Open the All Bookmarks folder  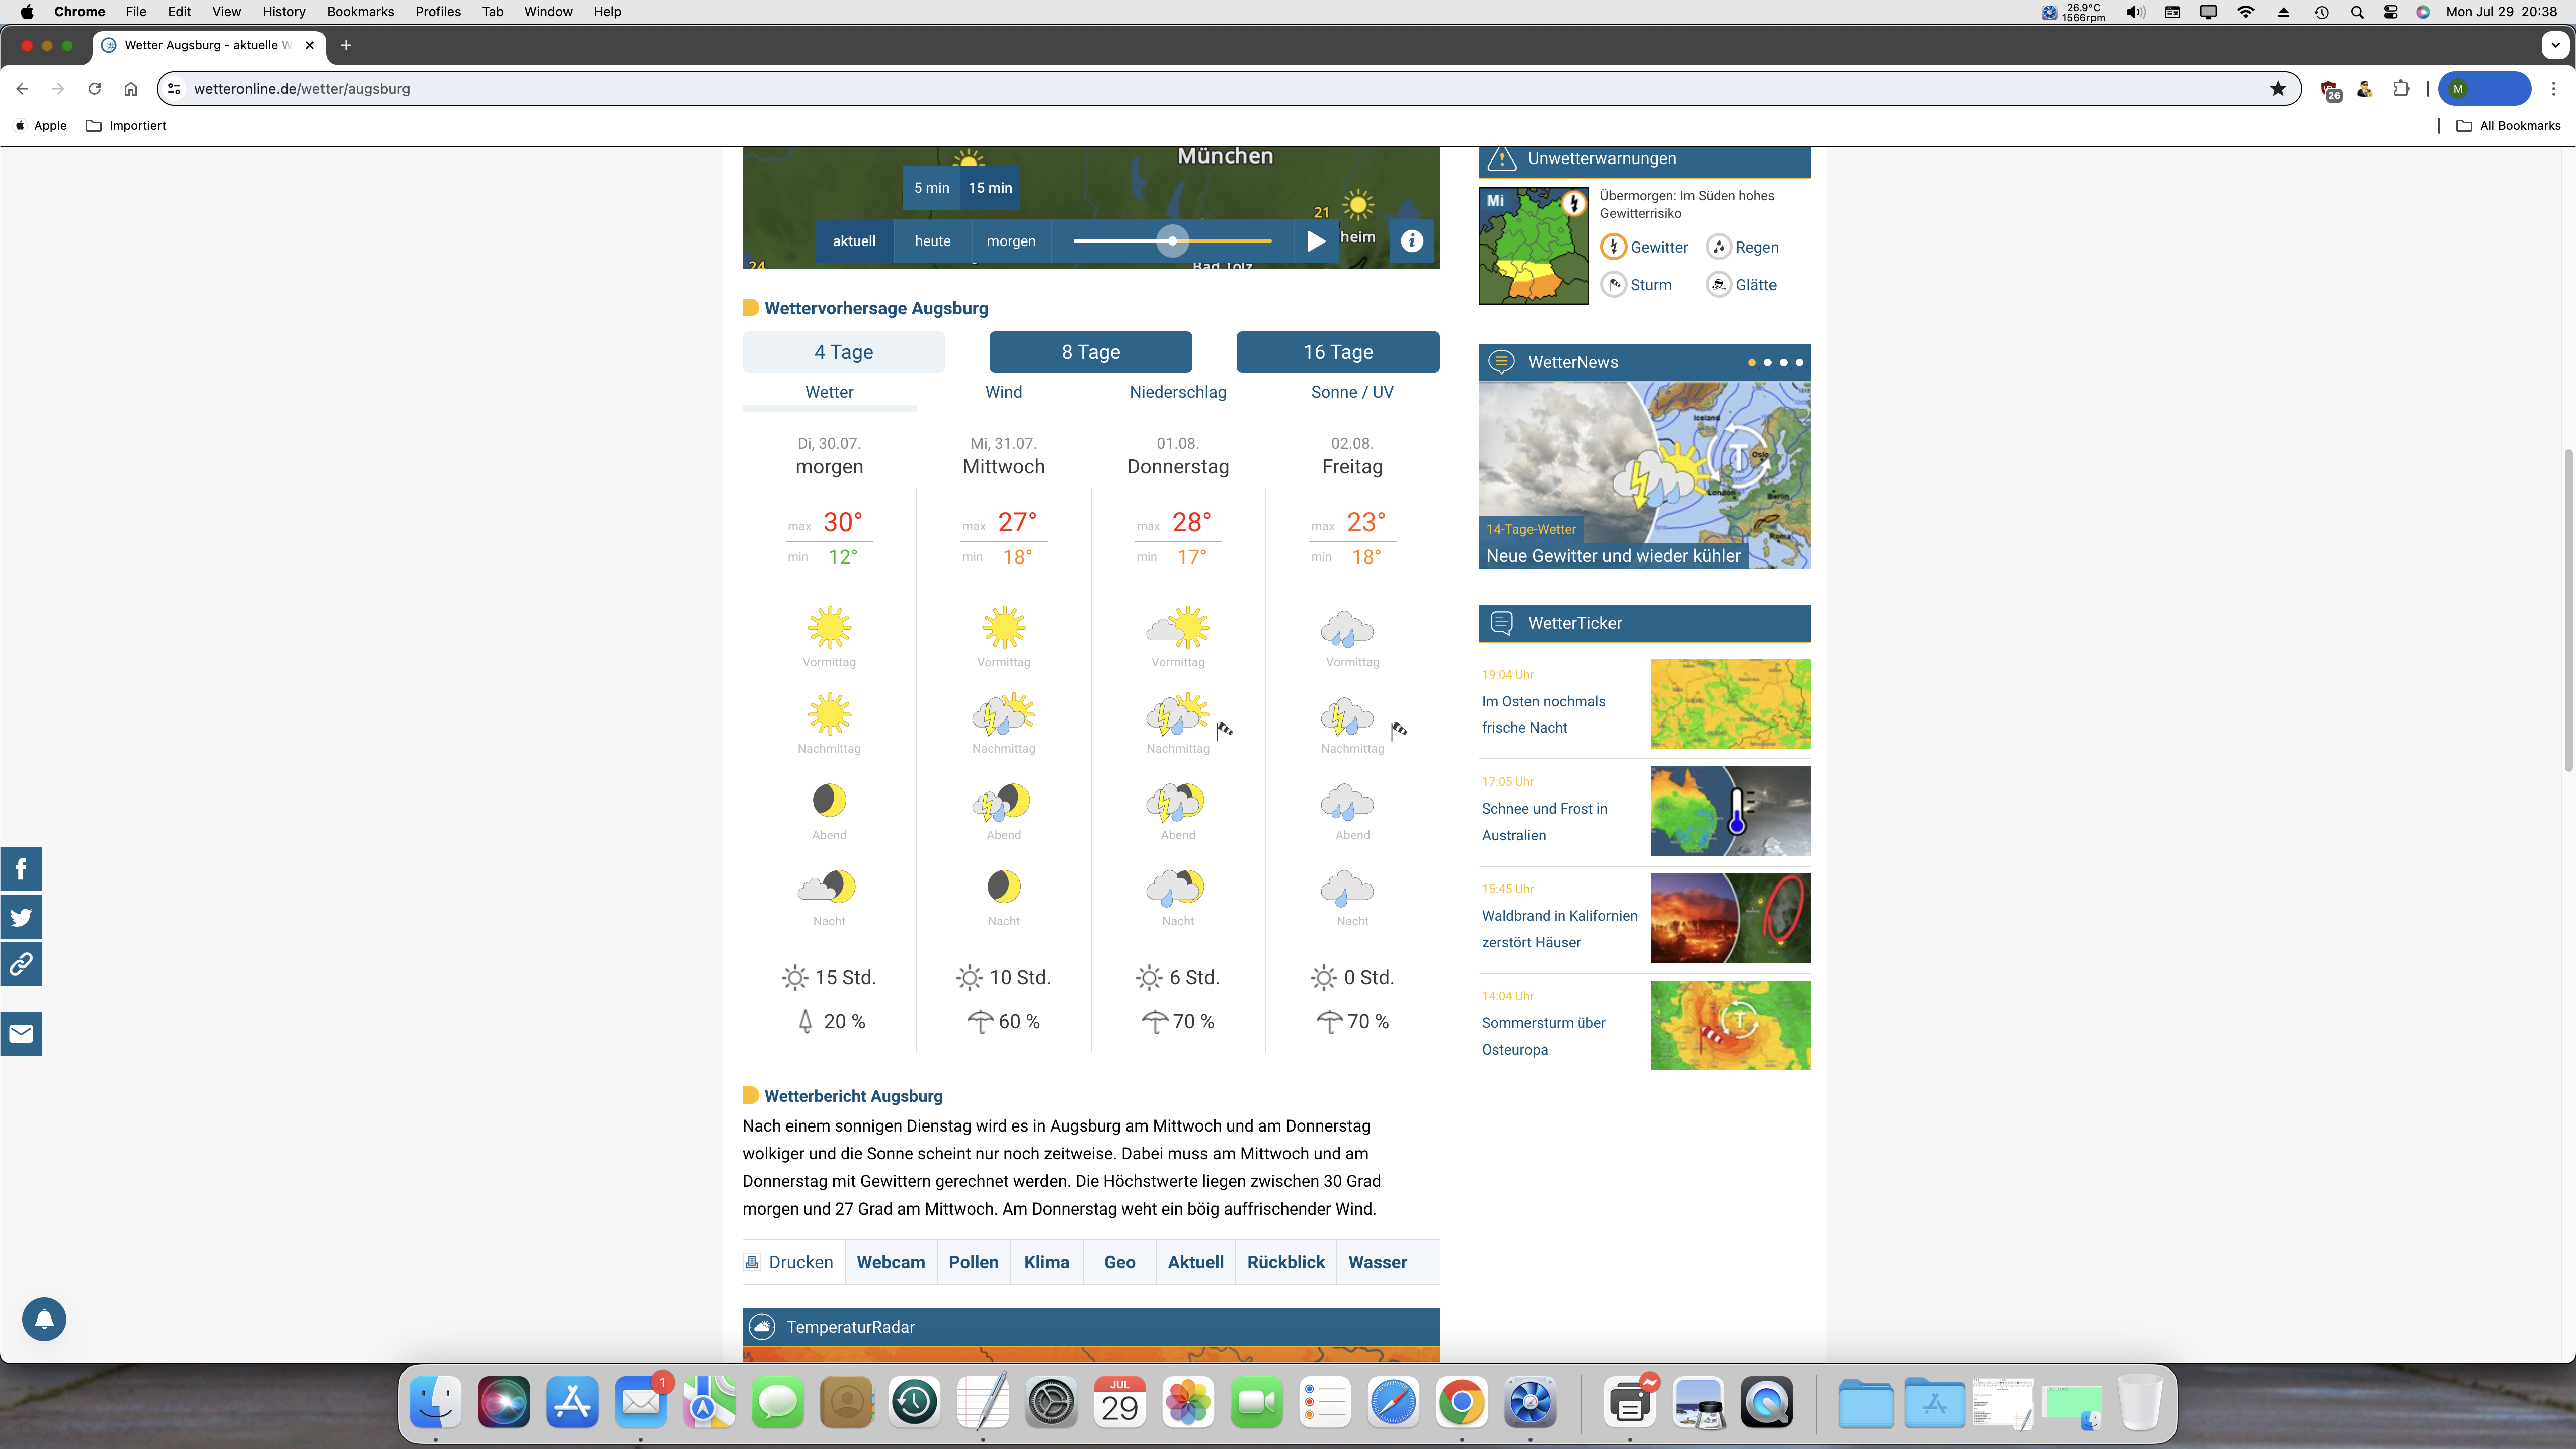[2508, 125]
